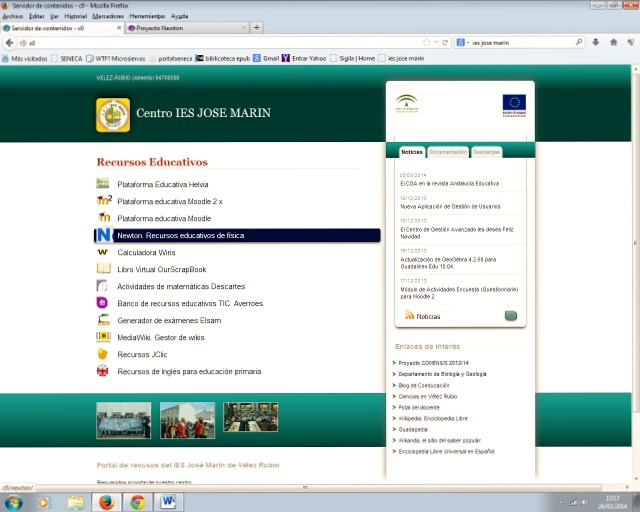Click the Entrar Yahoo bookmark
Viewport: 640px width, 512px height.
304,58
